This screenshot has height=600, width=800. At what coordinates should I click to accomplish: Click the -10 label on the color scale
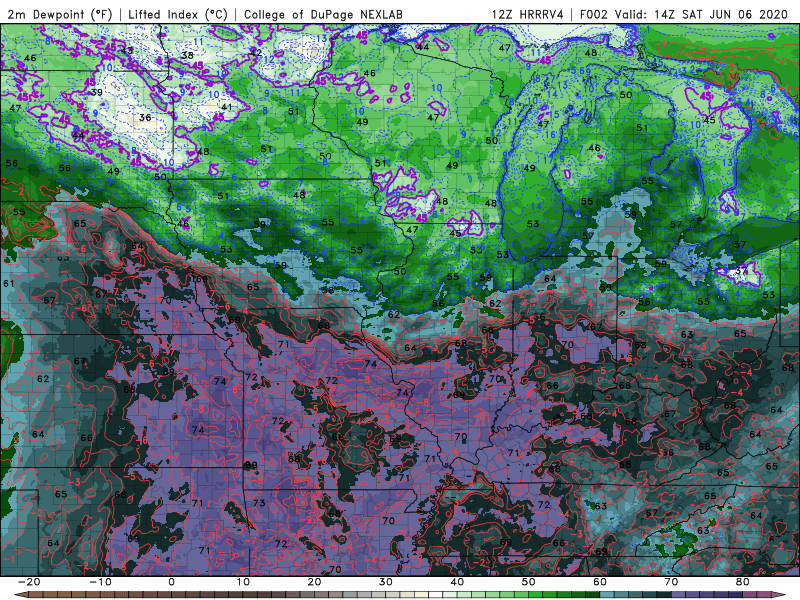(100, 582)
